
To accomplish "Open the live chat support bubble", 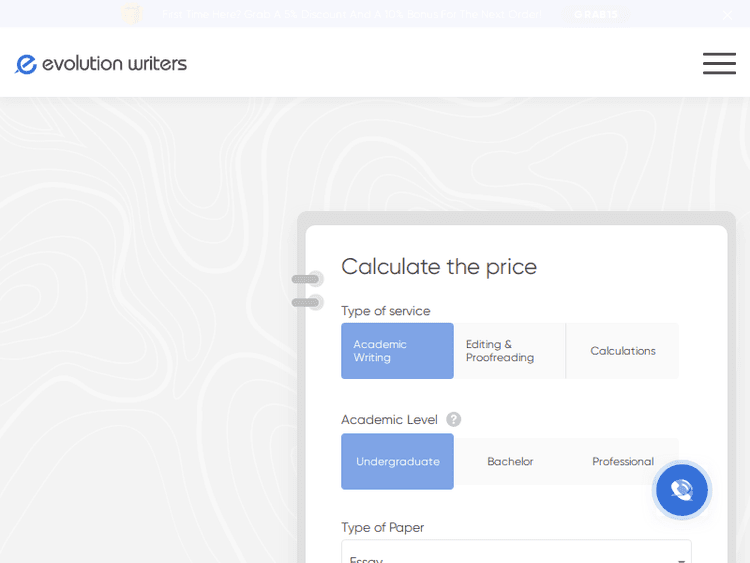I will coord(682,490).
